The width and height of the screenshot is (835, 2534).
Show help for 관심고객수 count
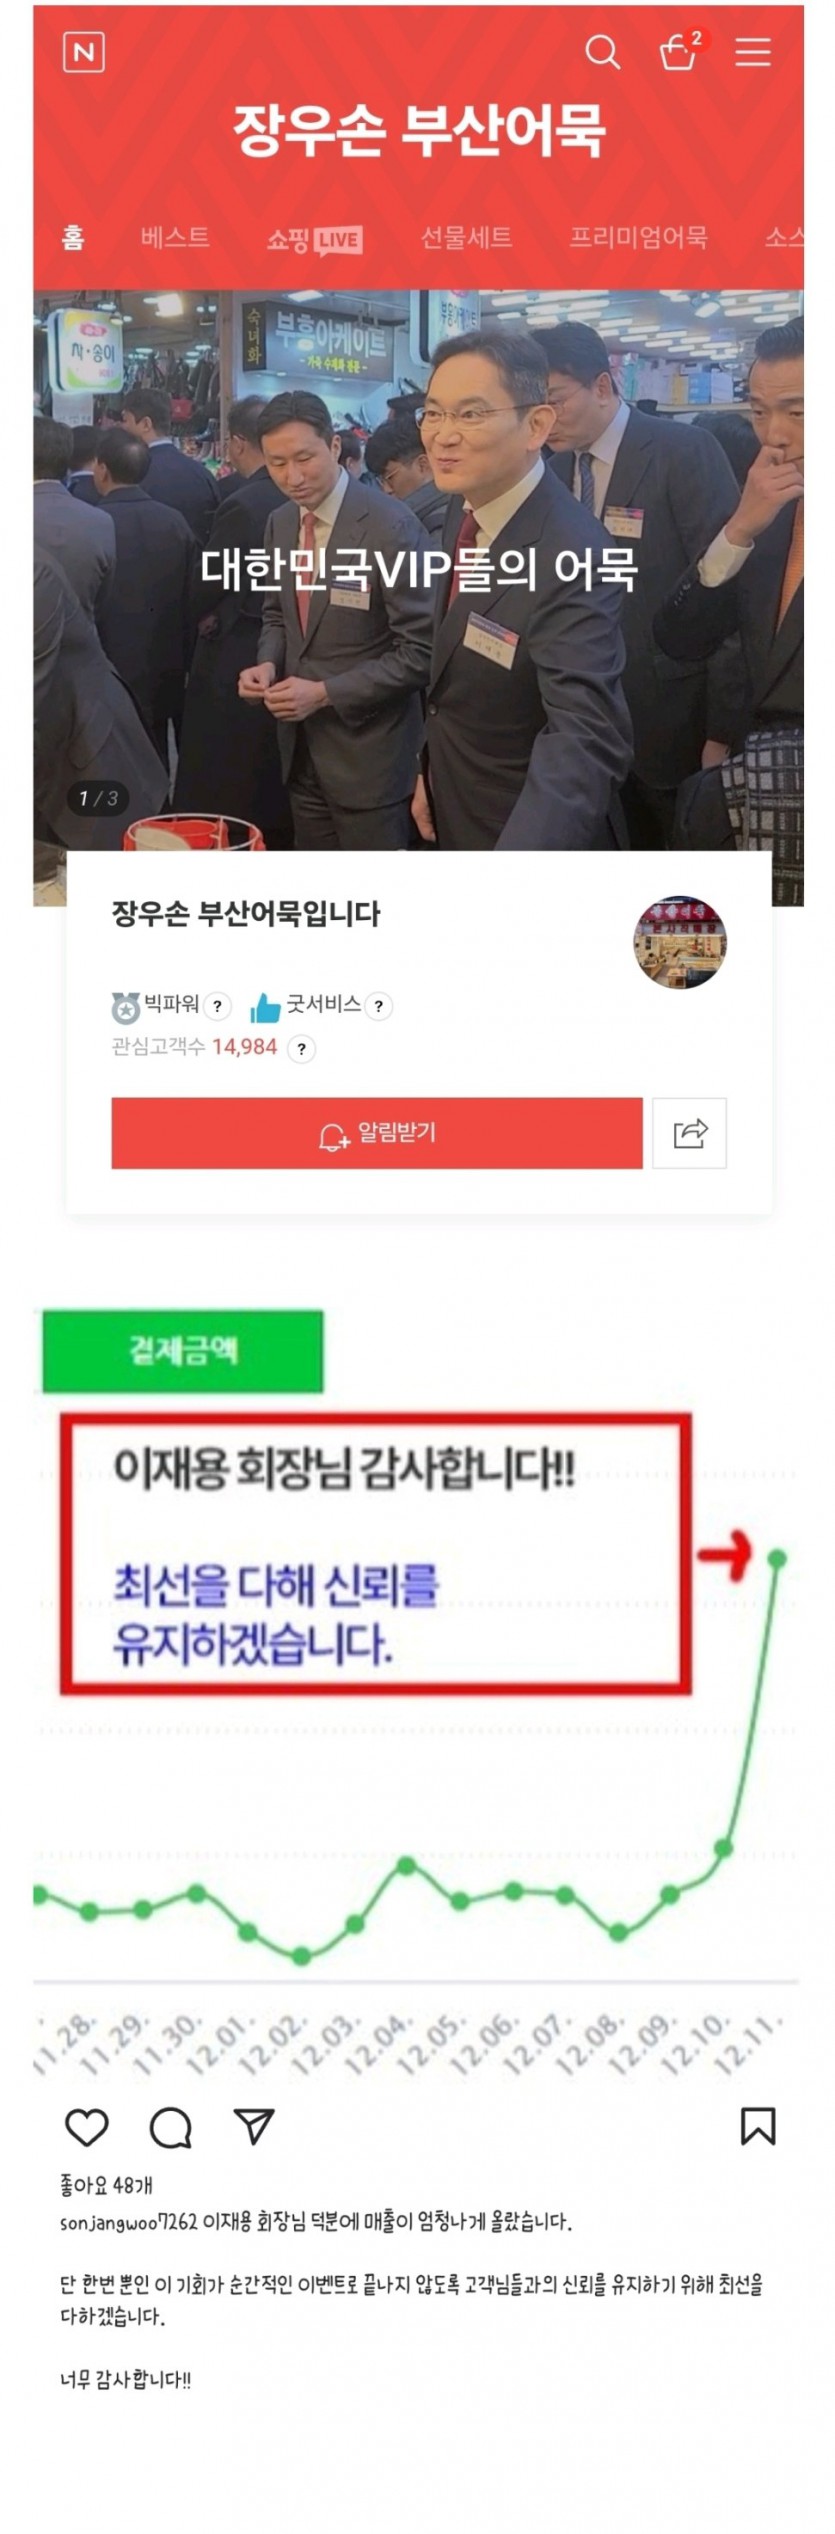coord(301,1048)
